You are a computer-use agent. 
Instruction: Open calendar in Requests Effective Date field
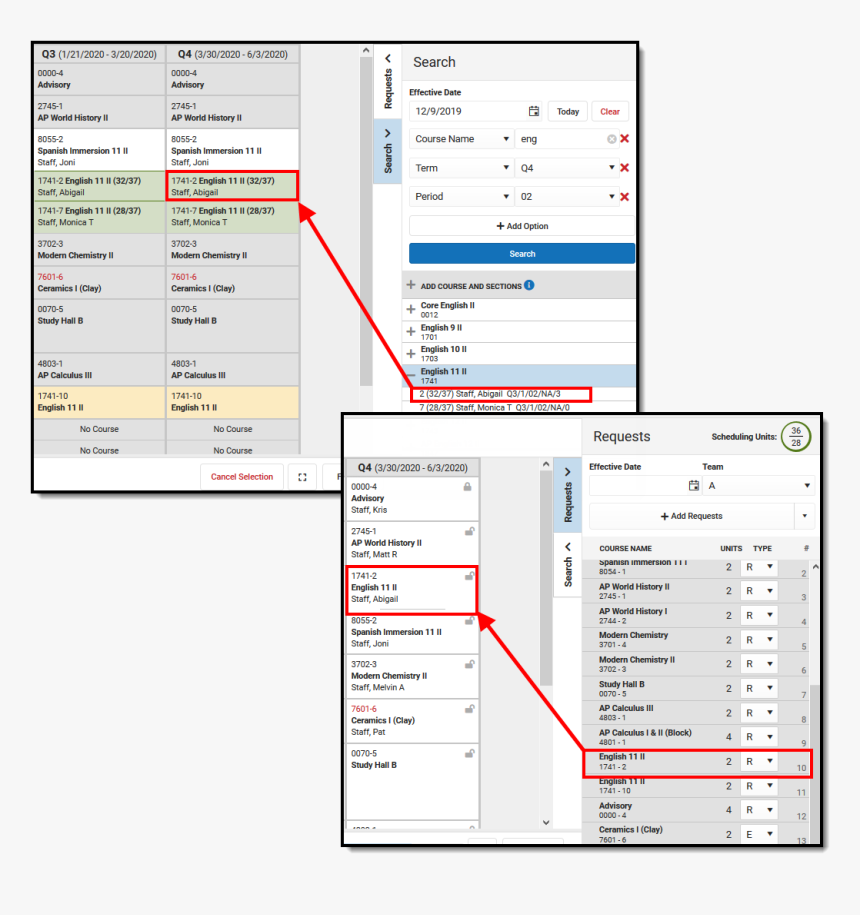(694, 486)
